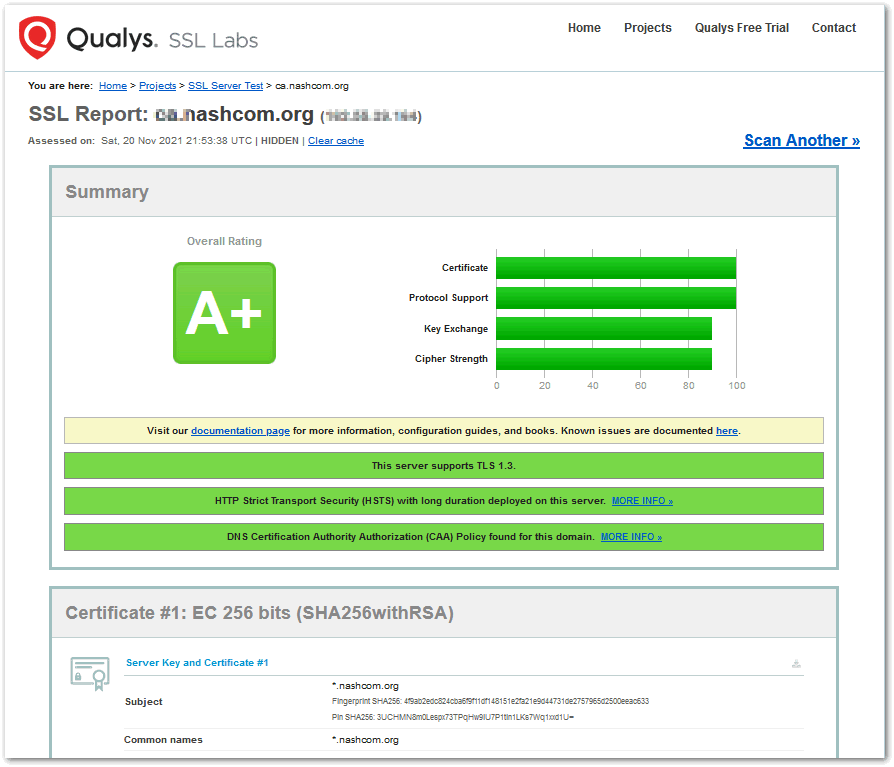Click the 'This server supports TLS 1.3.' banner
Image resolution: width=894 pixels, height=767 pixels.
click(x=444, y=466)
